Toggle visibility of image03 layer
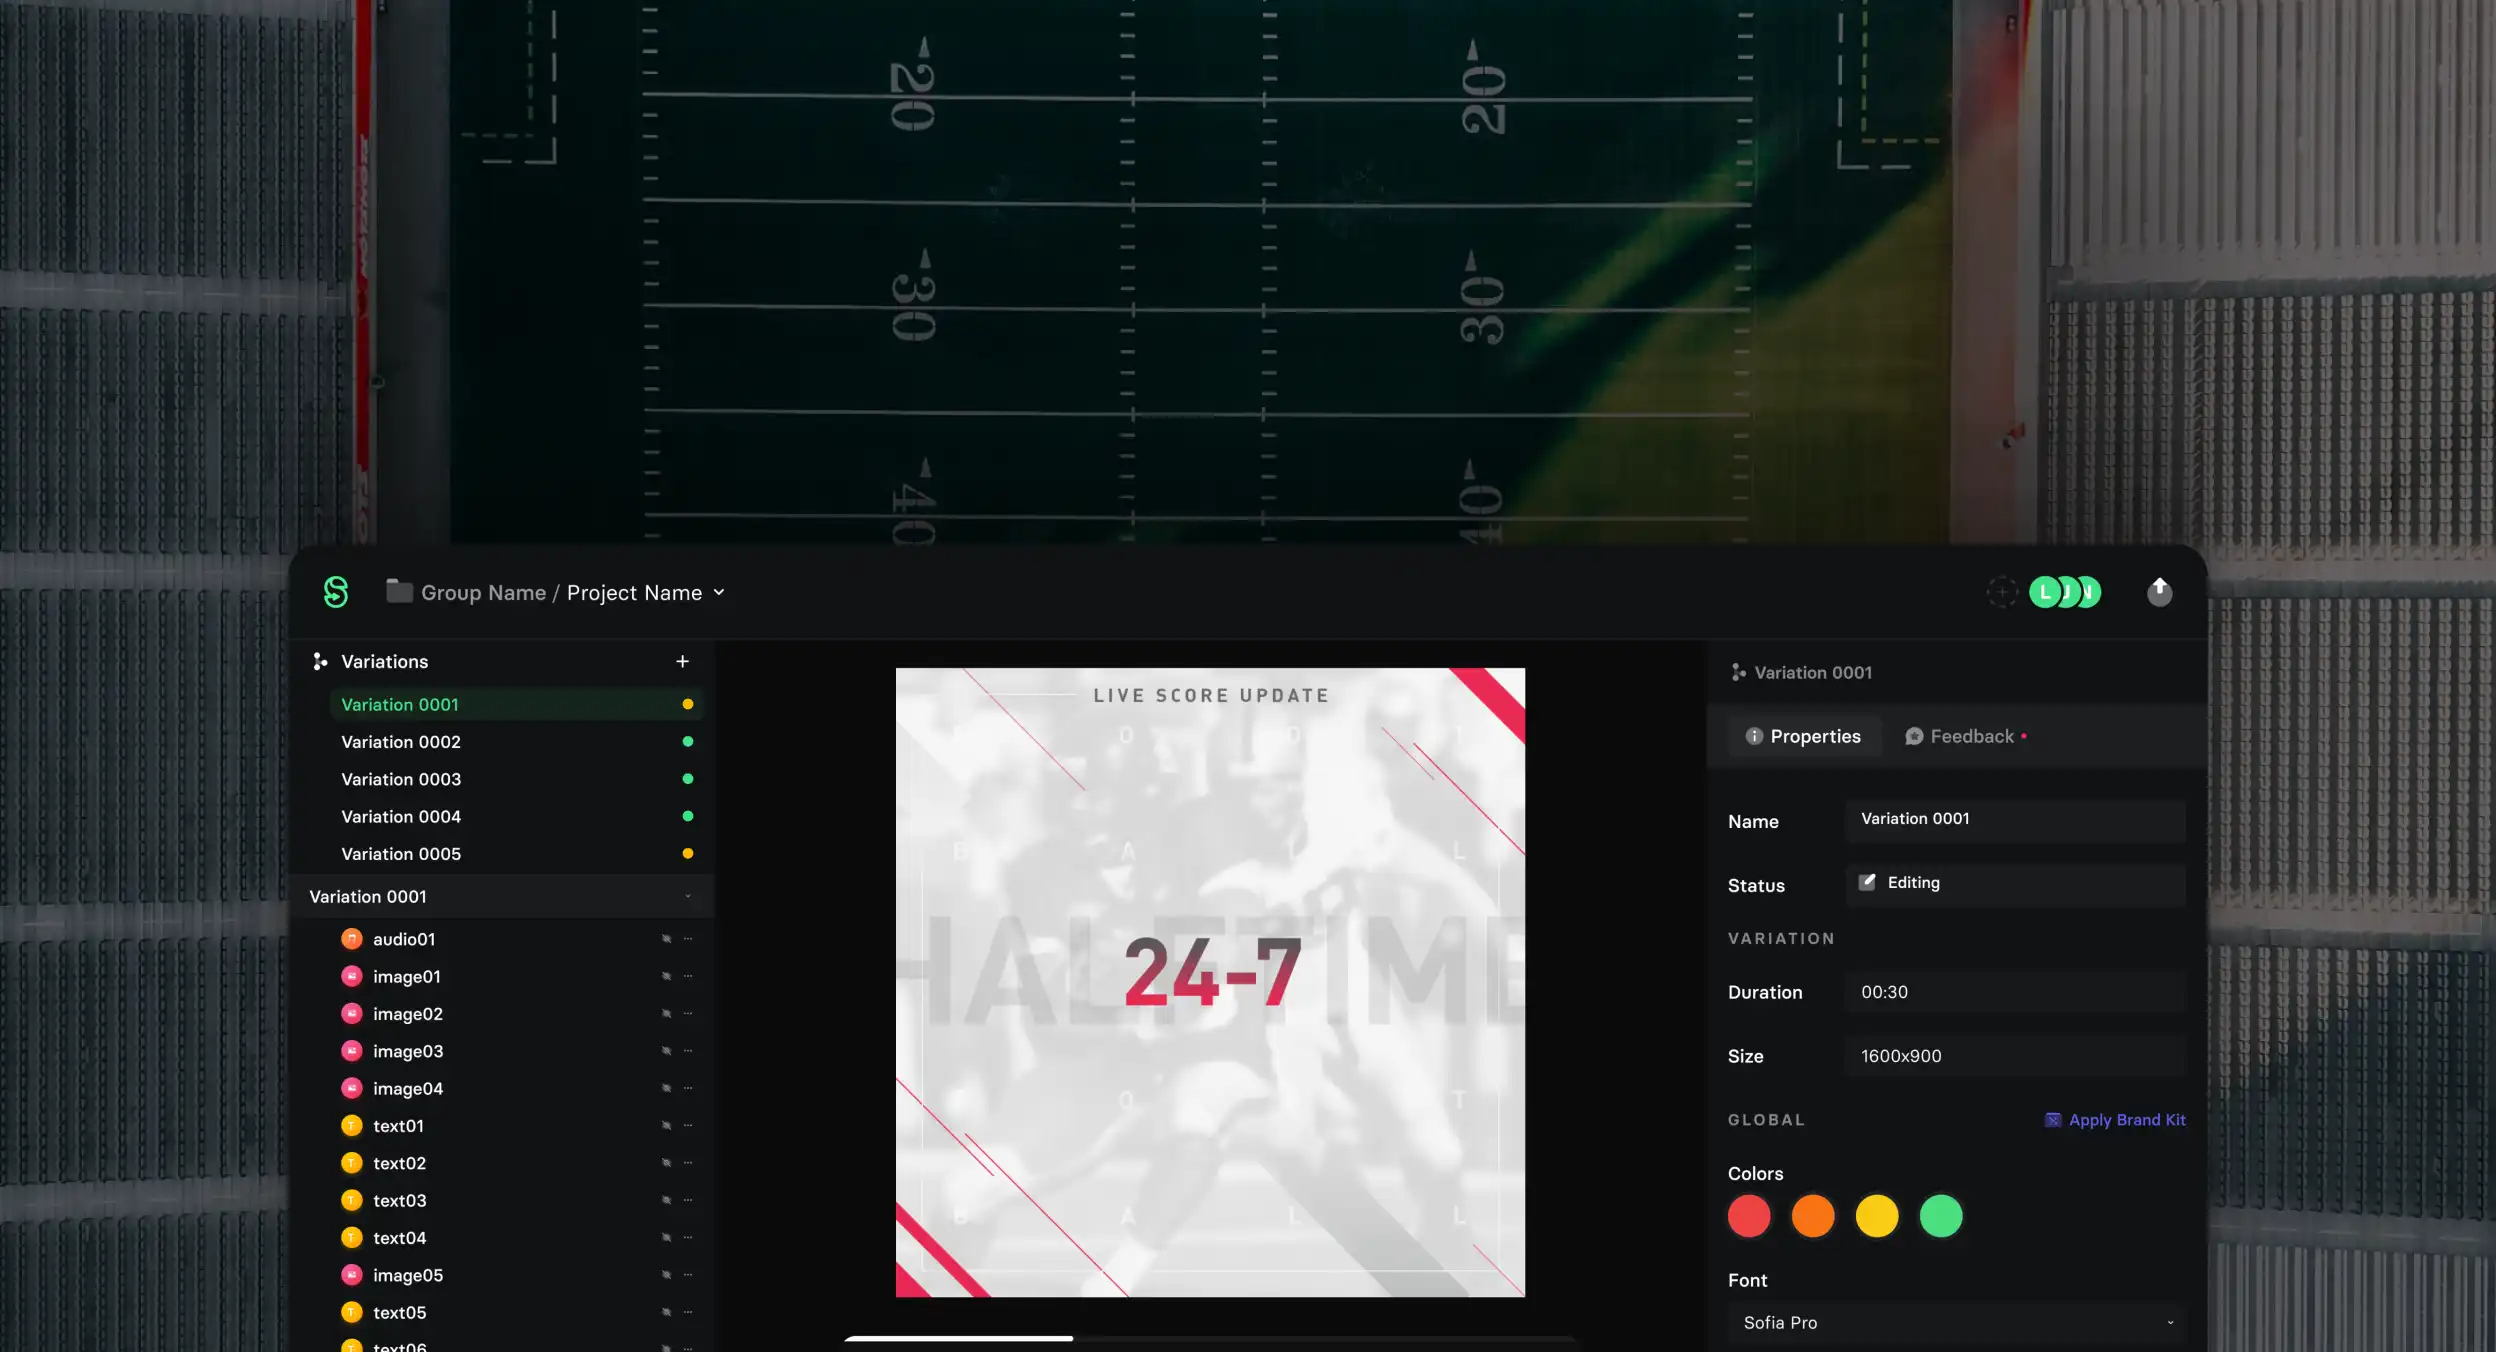Viewport: 2496px width, 1352px height. [x=666, y=1051]
